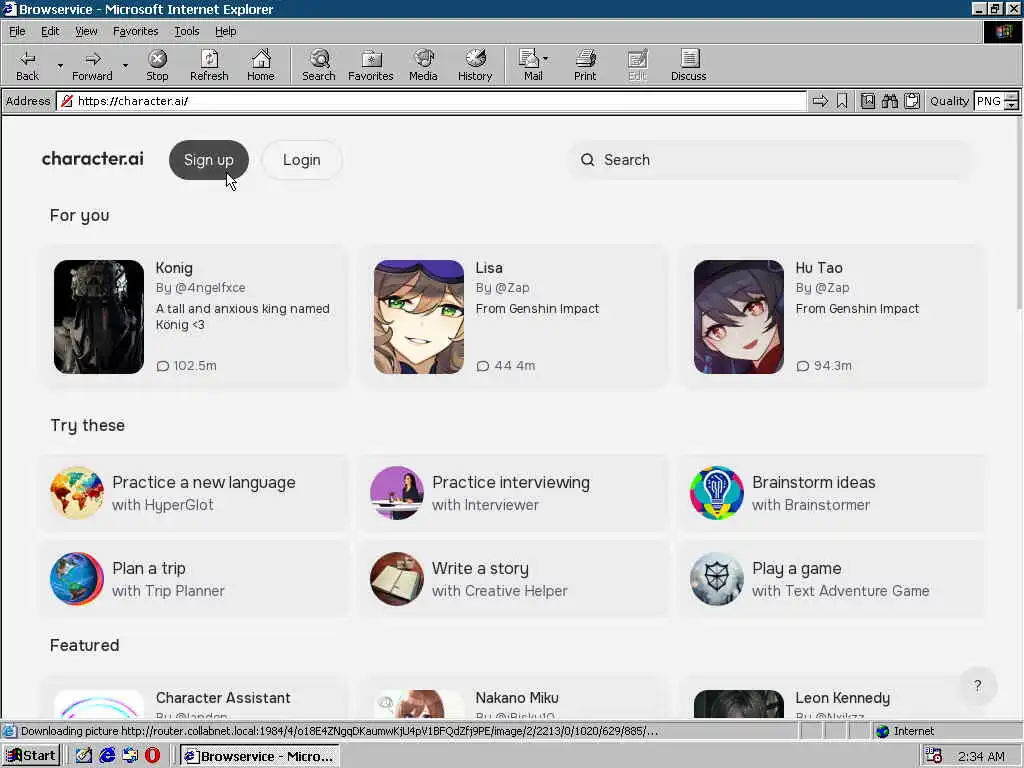Image resolution: width=1024 pixels, height=768 pixels.
Task: Click the binoculars find icon
Action: 889,101
